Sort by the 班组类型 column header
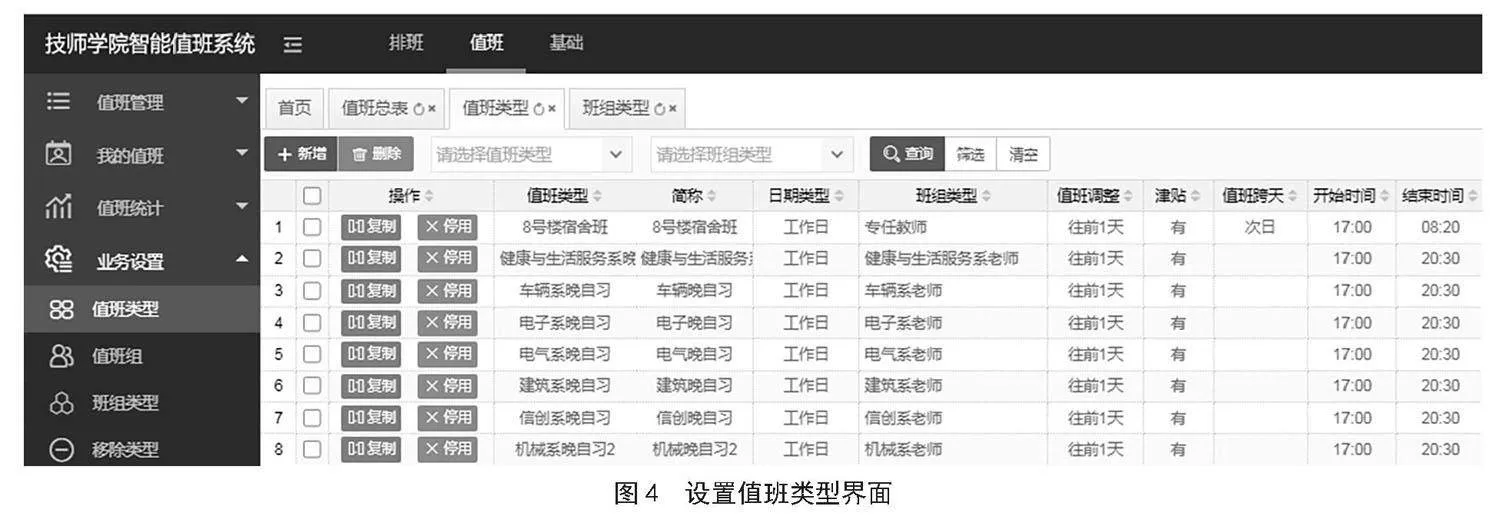The width and height of the screenshot is (1500, 526). tap(953, 196)
